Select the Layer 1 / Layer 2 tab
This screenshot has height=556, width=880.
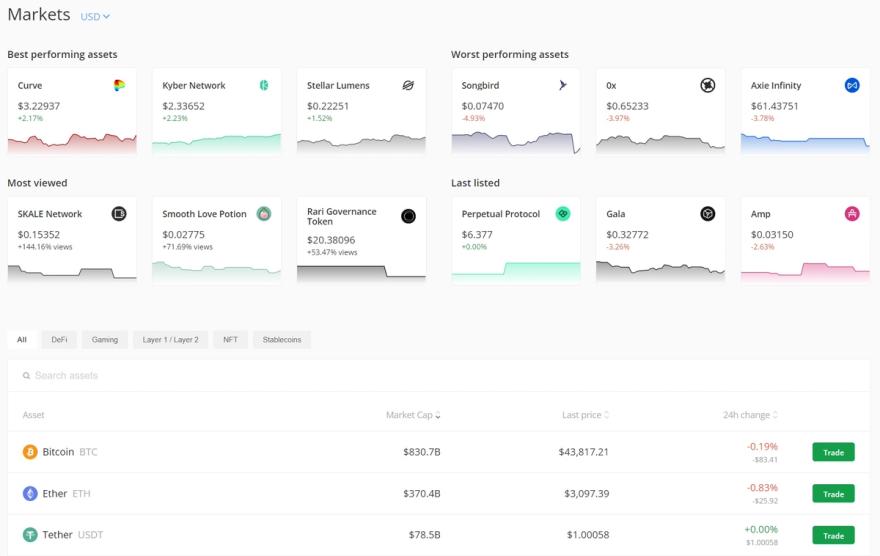171,339
